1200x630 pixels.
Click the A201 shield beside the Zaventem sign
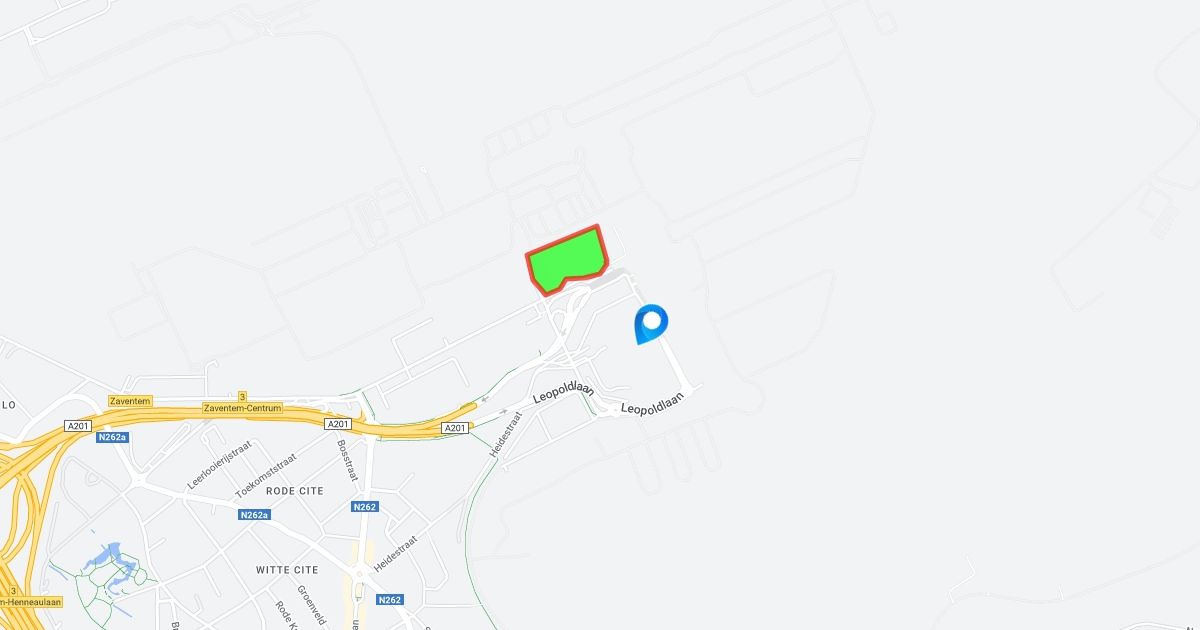click(78, 426)
